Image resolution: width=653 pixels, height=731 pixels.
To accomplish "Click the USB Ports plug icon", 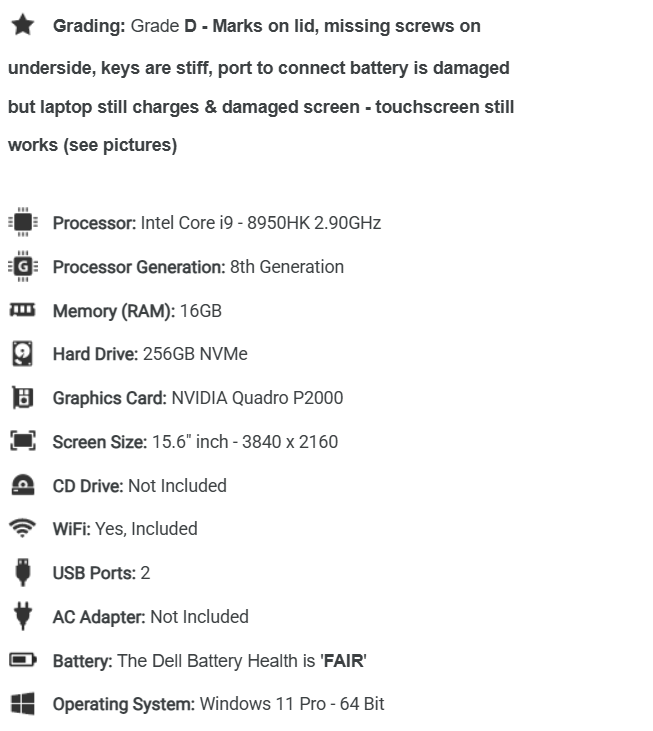I will coord(22,572).
